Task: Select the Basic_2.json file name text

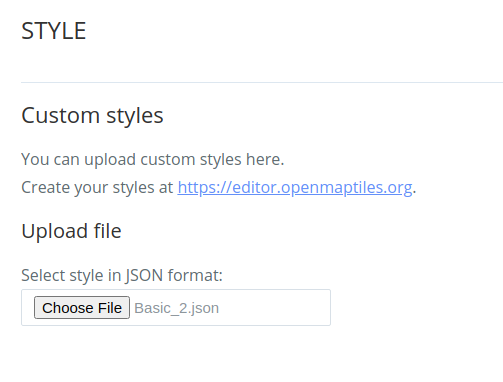Action: pyautogui.click(x=176, y=308)
